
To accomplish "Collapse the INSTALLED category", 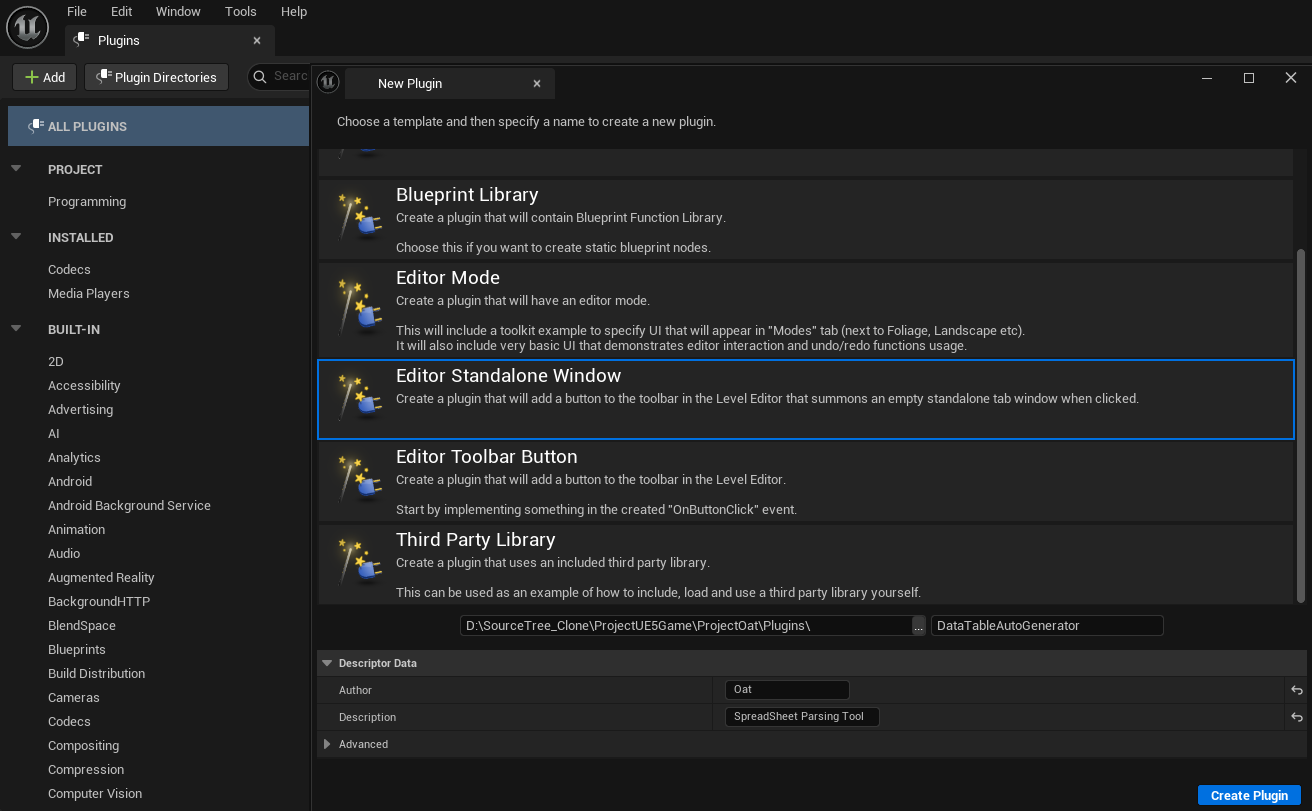I will click(16, 237).
